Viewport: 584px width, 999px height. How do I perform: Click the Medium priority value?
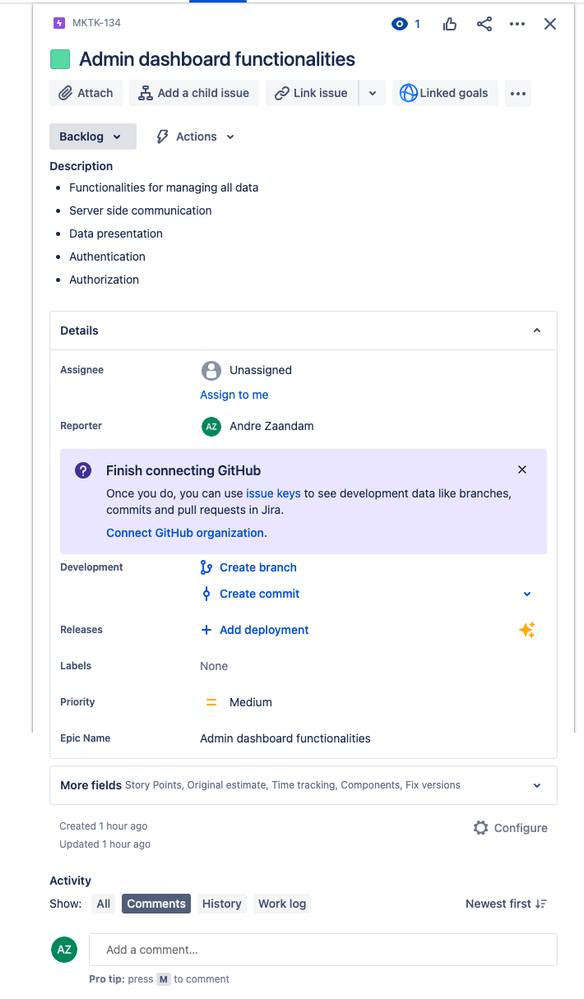click(x=250, y=702)
